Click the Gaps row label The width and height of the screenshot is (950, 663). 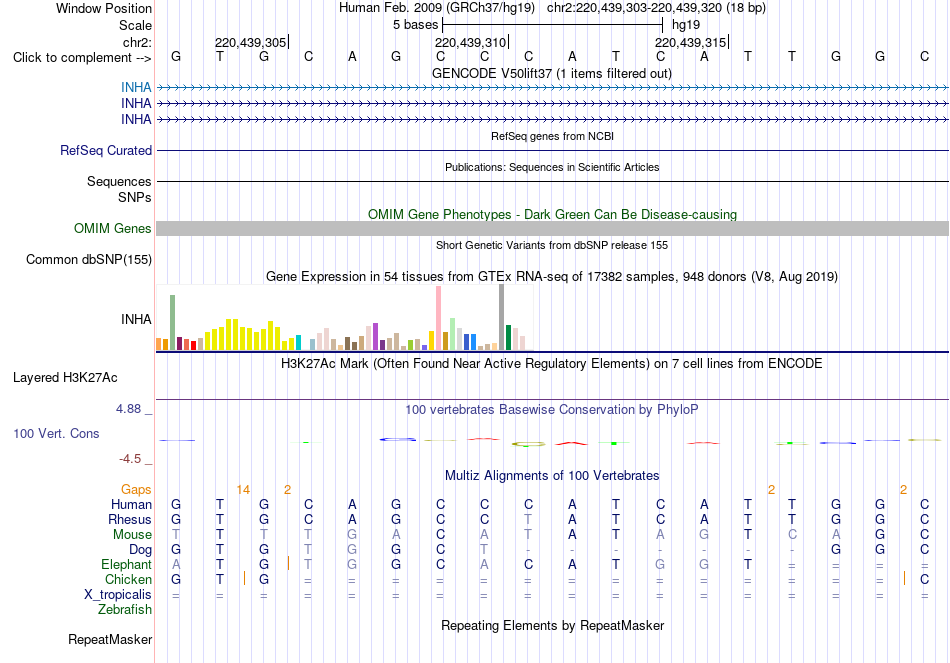[x=136, y=490]
